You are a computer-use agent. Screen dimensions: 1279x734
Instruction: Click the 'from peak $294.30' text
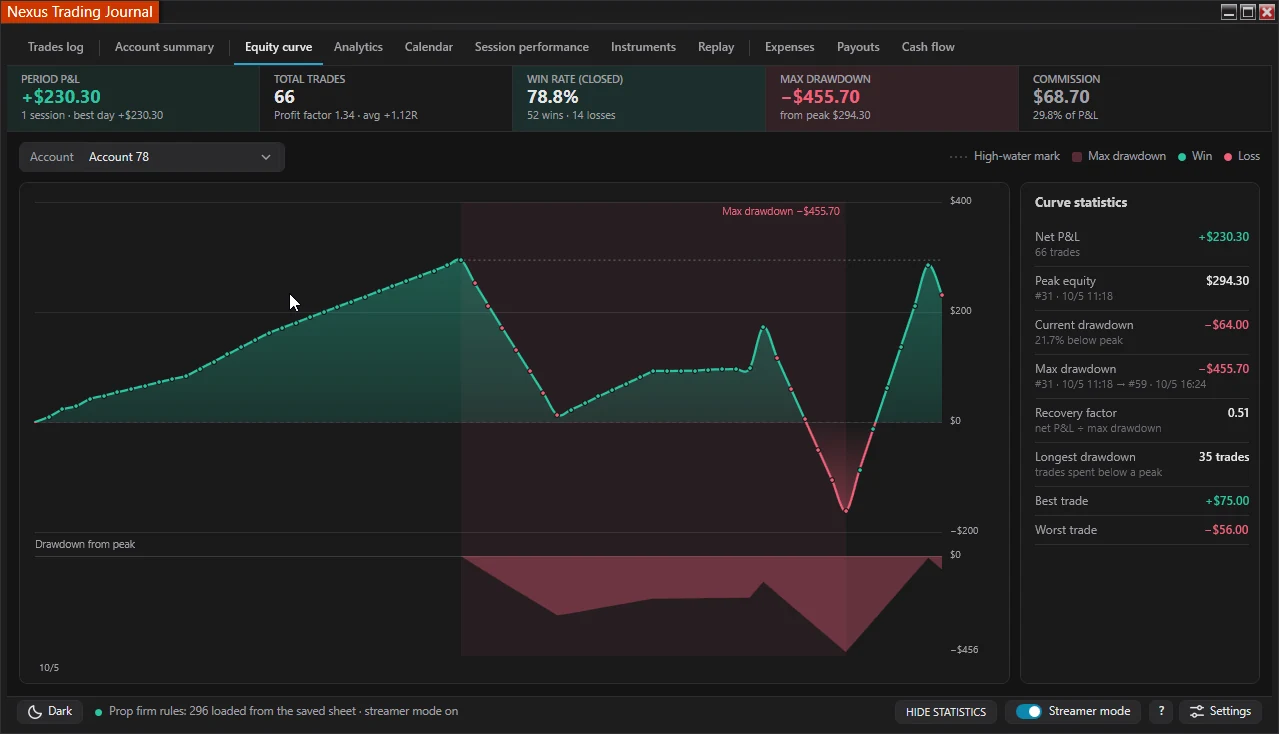click(825, 116)
